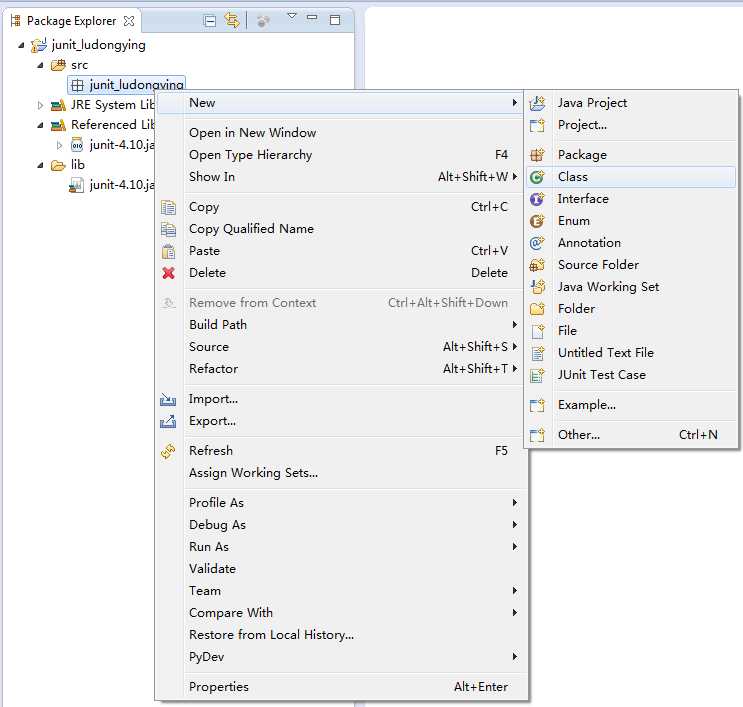Click the Export icon

coord(168,421)
